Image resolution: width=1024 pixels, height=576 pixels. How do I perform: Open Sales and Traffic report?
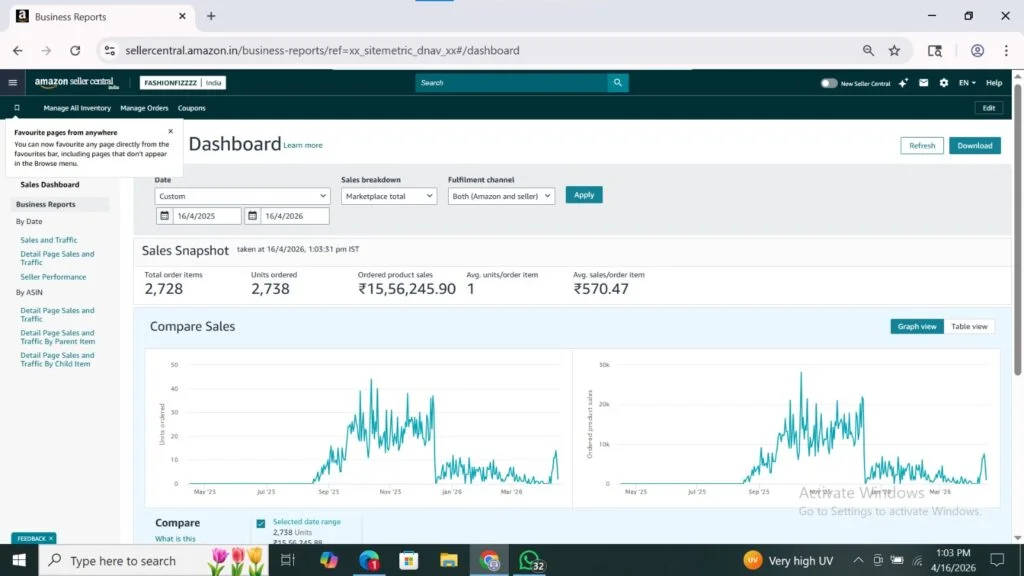(48, 240)
